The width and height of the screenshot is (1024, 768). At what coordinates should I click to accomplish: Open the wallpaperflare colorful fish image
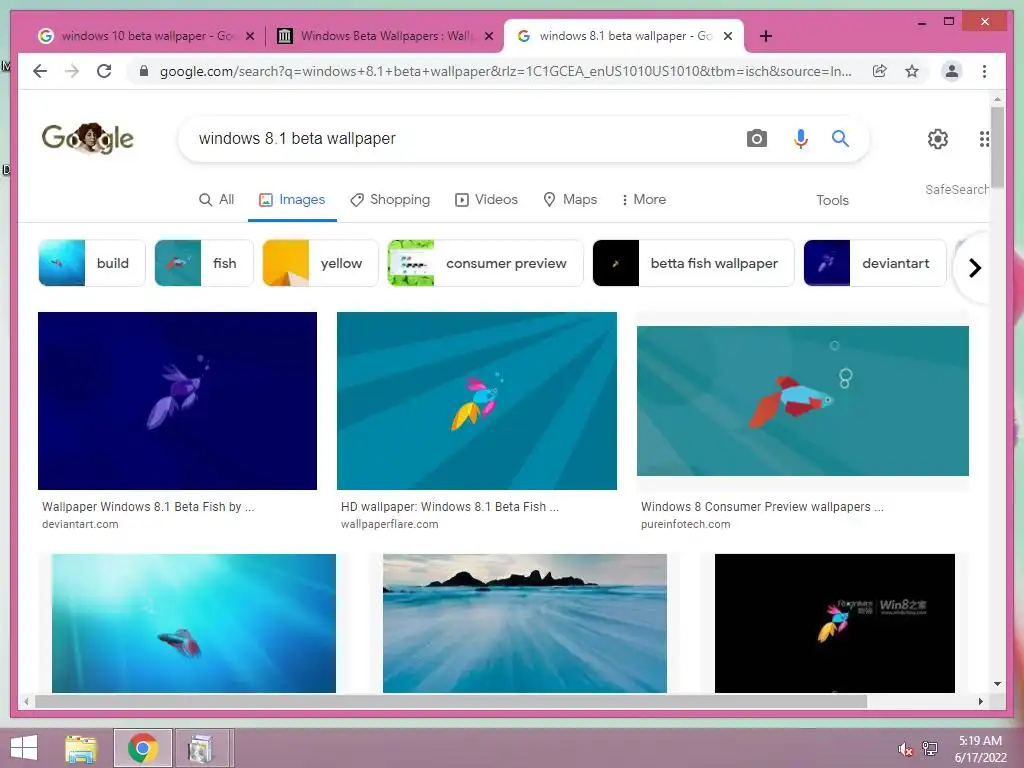pos(477,401)
